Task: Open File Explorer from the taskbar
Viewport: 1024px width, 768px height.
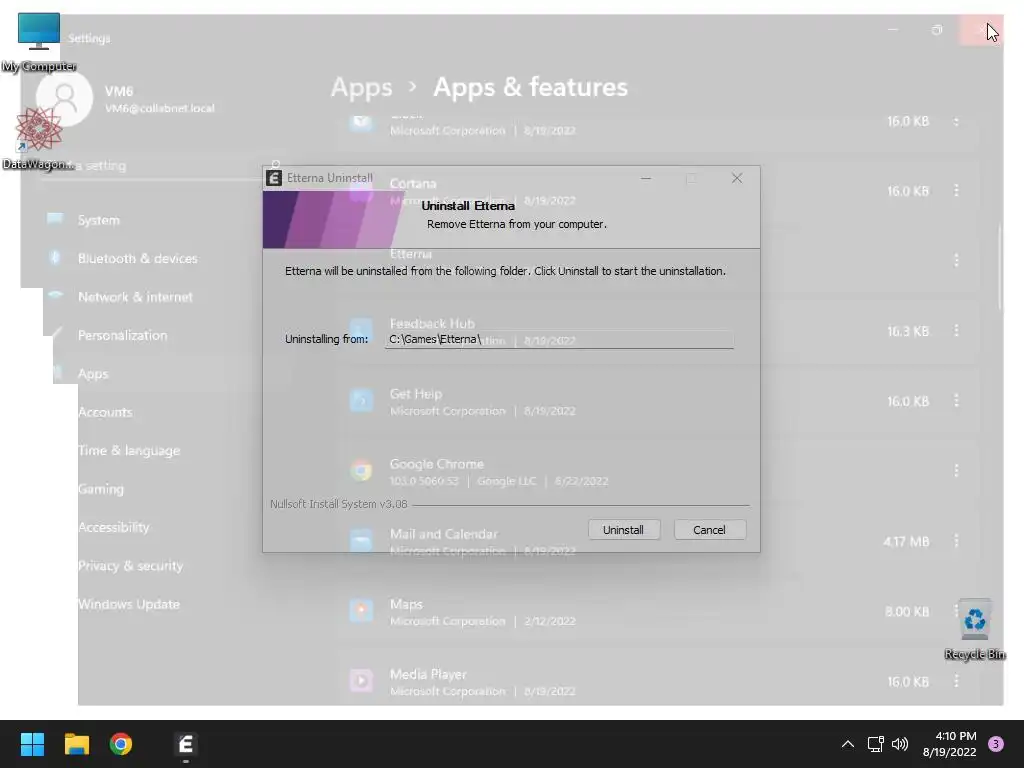Action: [76, 744]
